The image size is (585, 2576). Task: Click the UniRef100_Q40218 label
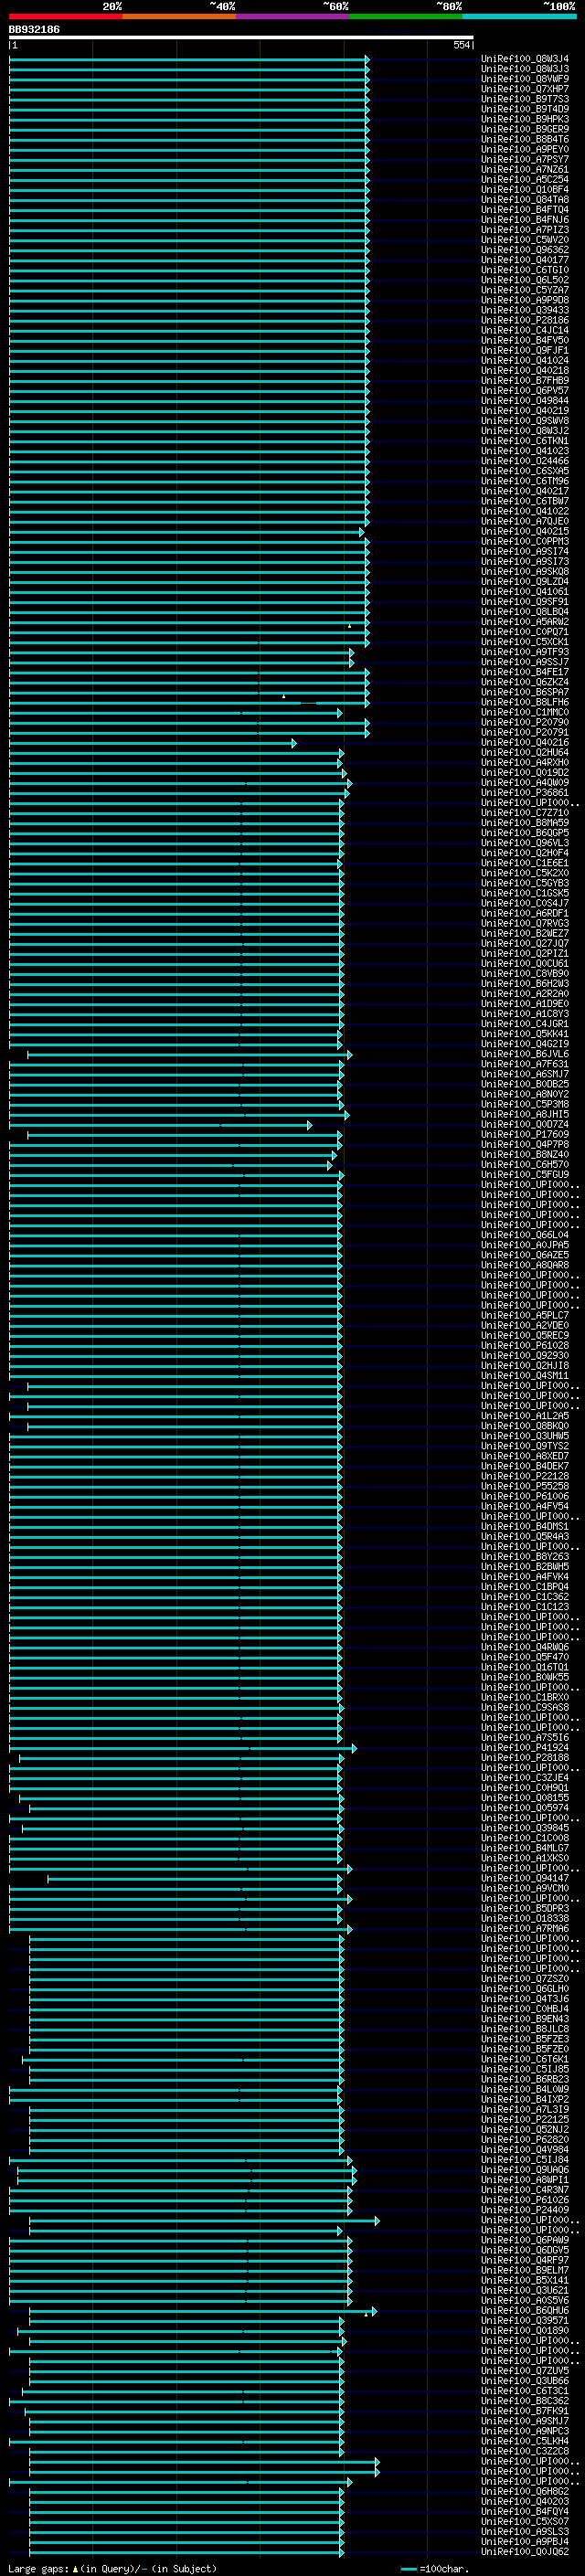525,370
